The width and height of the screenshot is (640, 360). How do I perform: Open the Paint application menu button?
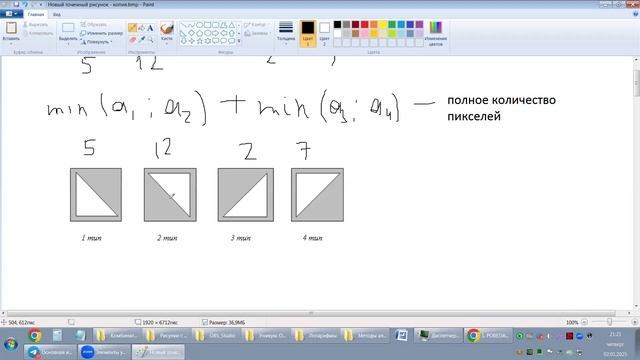[x=11, y=14]
